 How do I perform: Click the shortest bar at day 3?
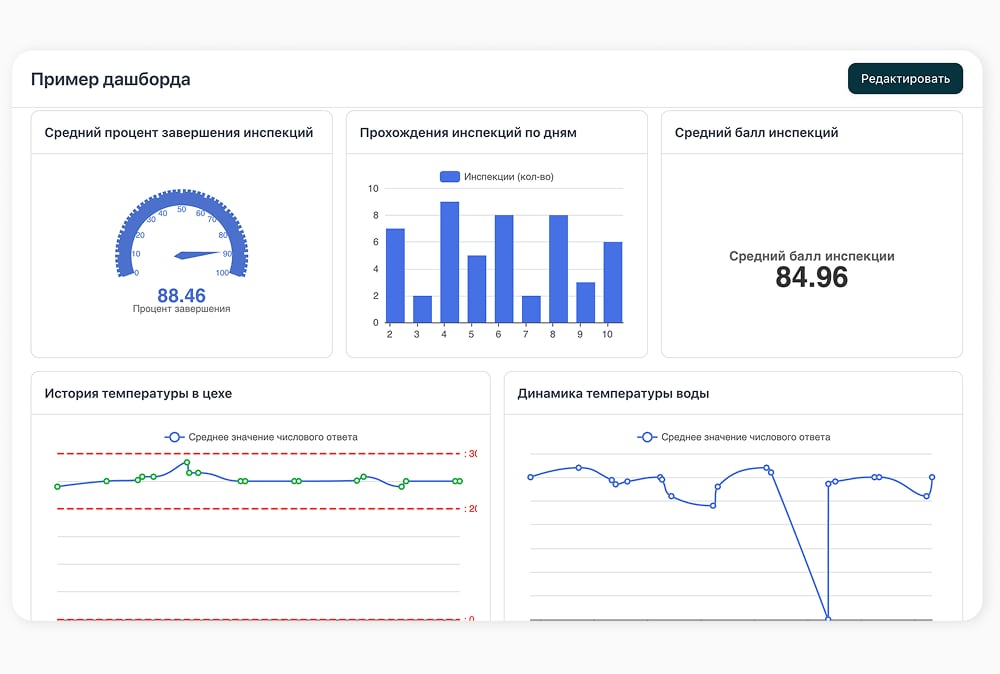(x=422, y=309)
